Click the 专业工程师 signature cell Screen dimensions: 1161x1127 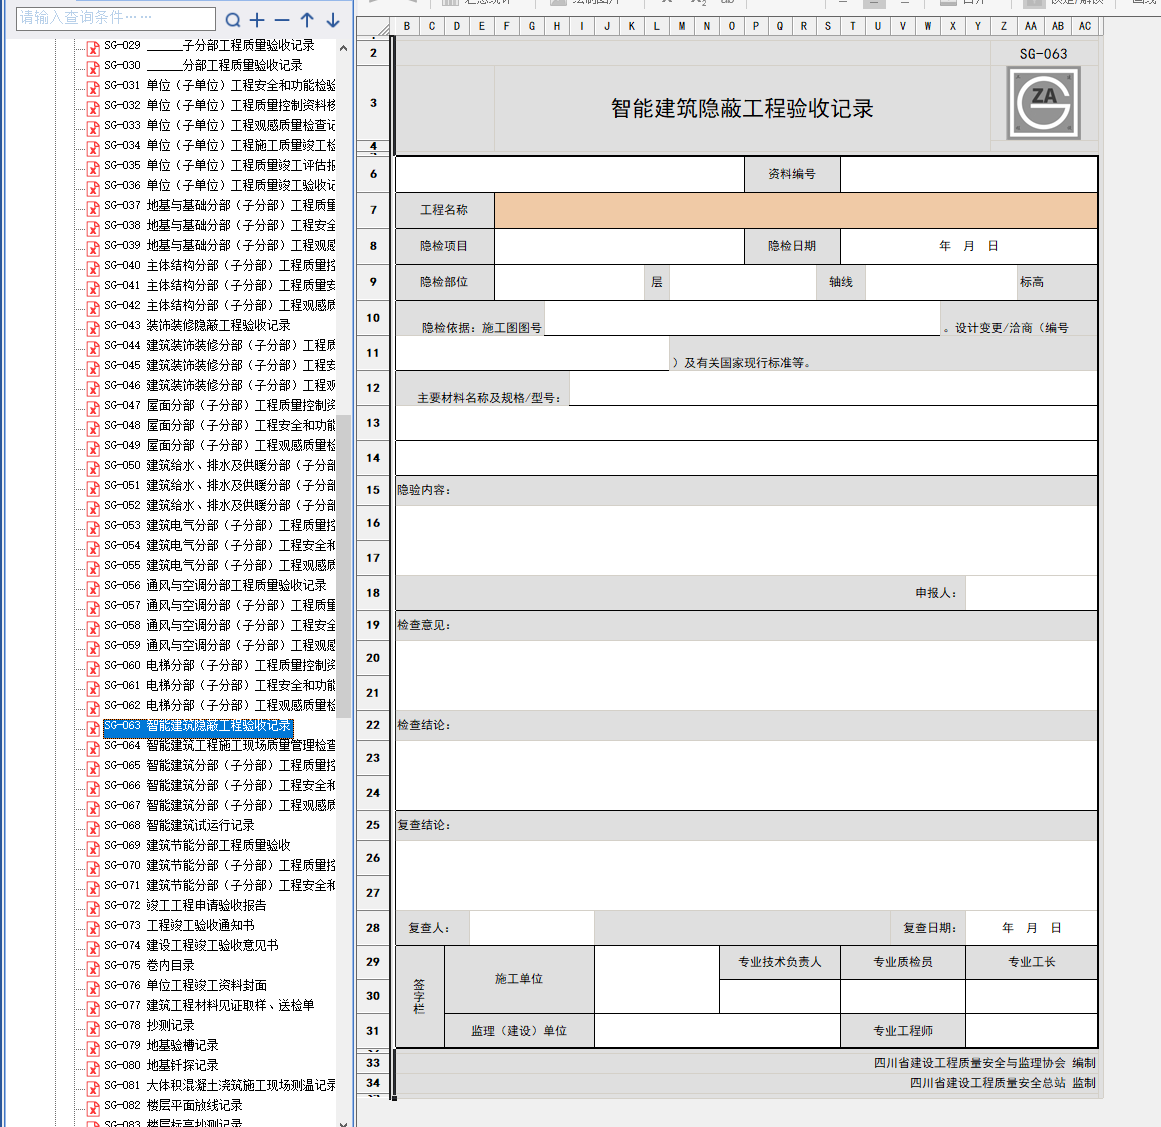[x=1031, y=1031]
